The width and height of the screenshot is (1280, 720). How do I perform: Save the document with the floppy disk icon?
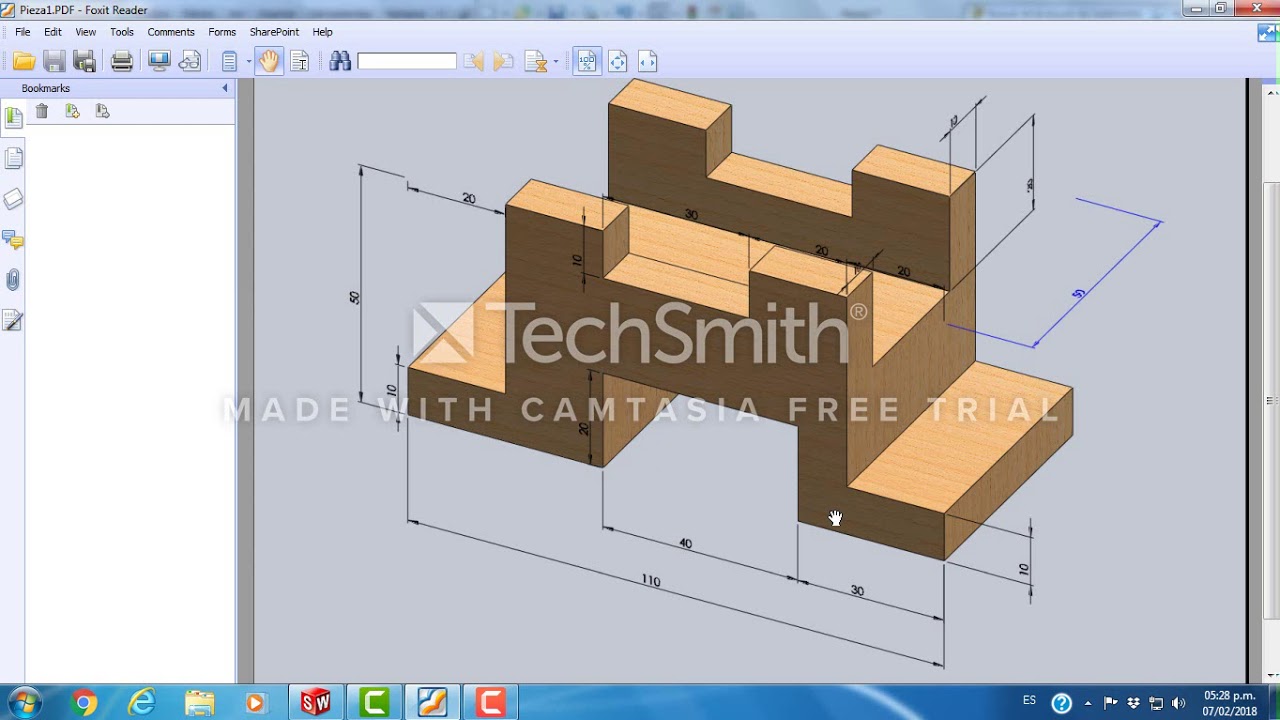54,62
